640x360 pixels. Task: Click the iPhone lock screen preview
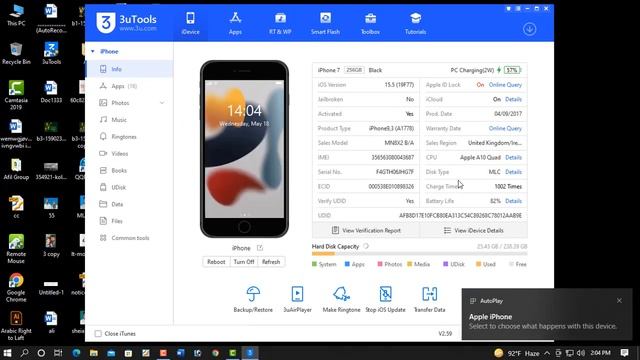(244, 149)
